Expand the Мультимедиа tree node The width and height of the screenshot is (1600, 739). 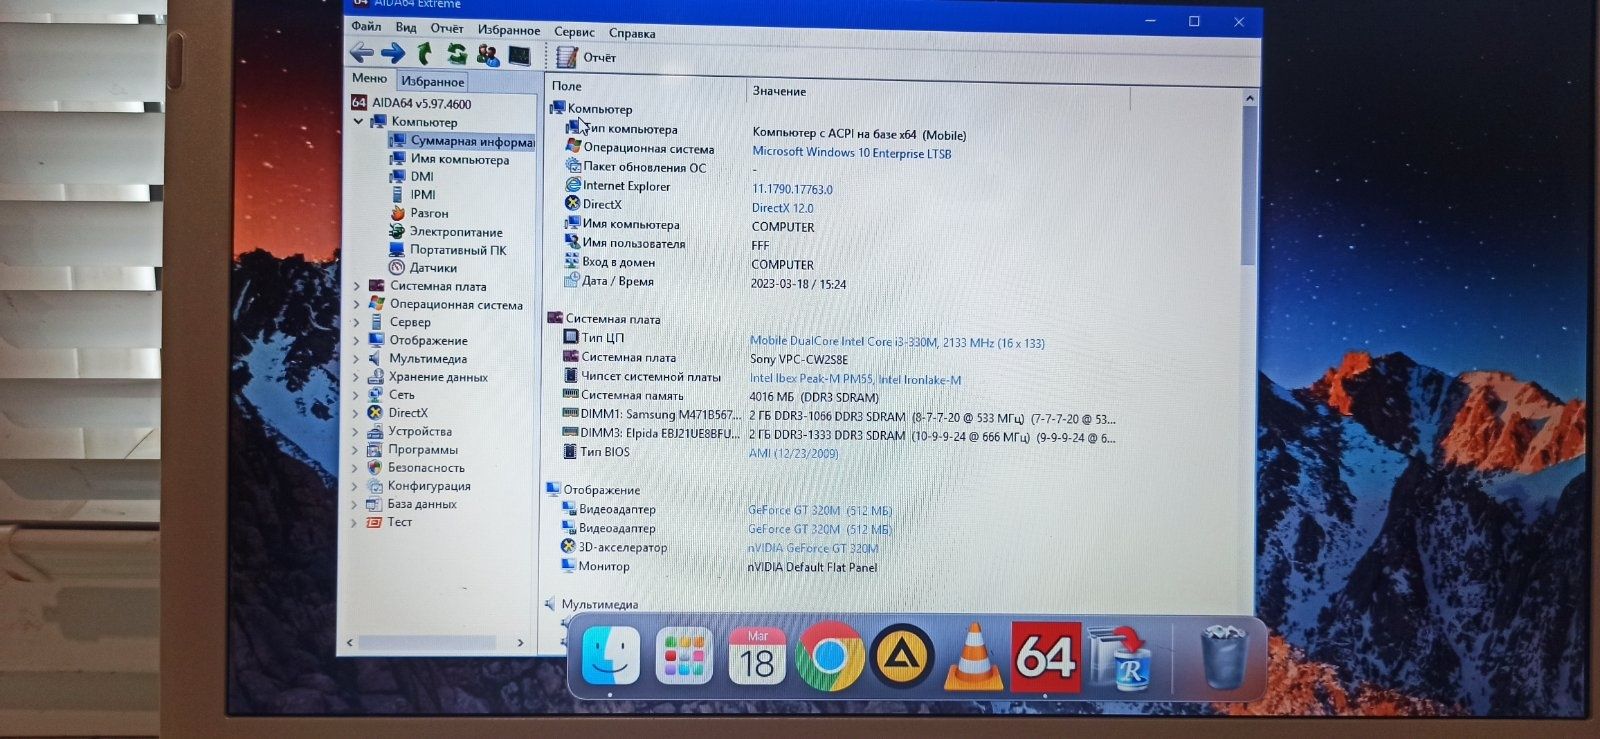click(356, 358)
